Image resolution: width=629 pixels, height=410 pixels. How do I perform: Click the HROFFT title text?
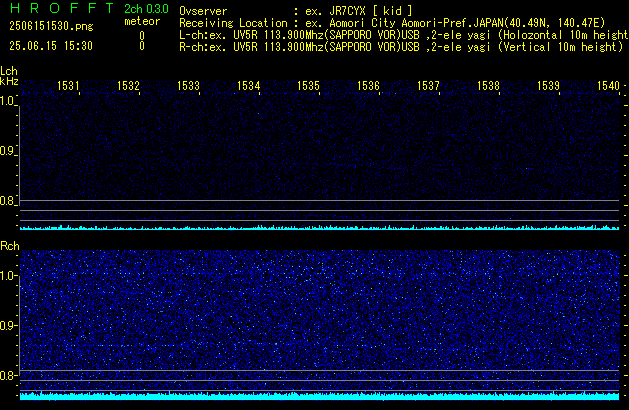[x=62, y=8]
